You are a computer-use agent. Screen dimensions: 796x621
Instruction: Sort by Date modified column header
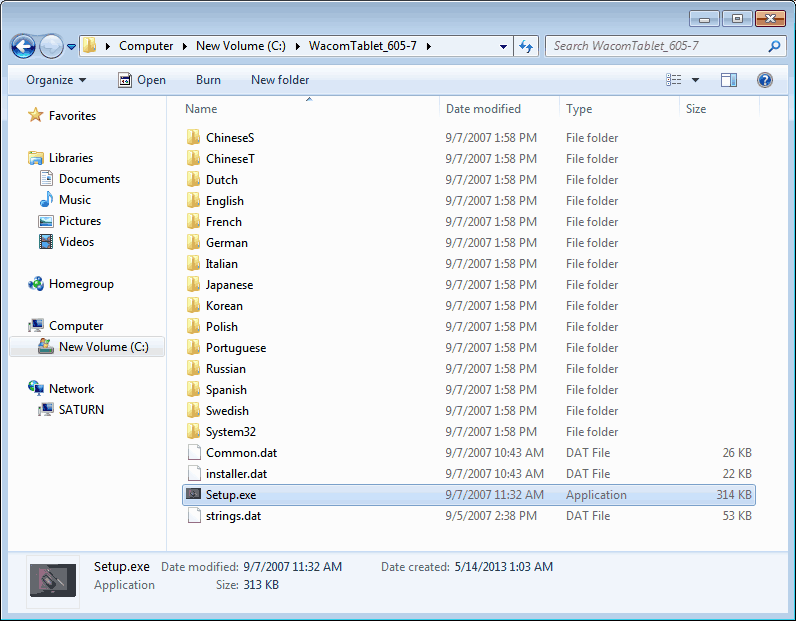500,109
